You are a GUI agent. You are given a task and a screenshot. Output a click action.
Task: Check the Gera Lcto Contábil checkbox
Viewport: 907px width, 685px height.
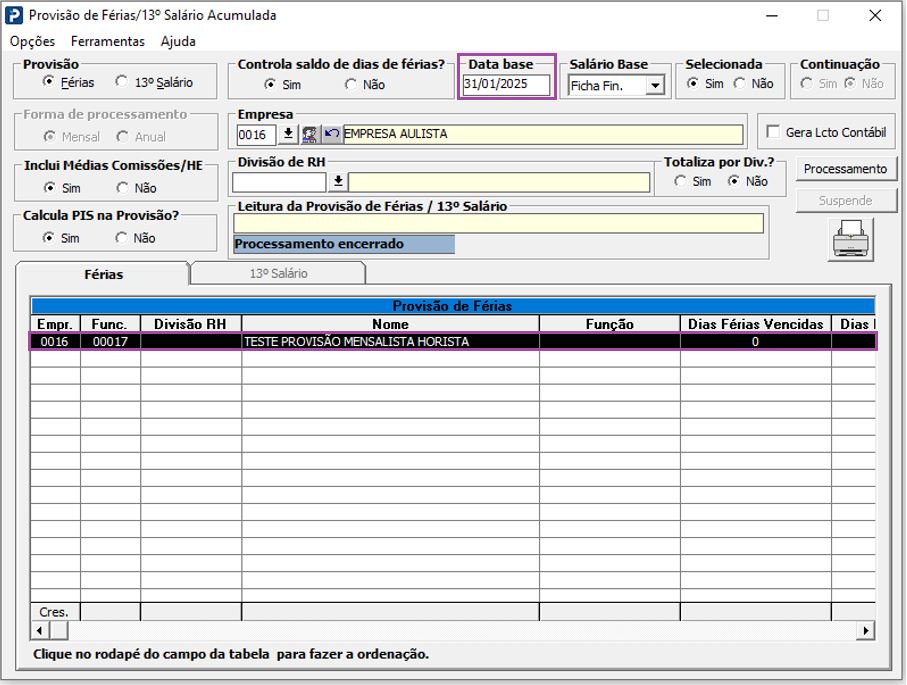773,133
